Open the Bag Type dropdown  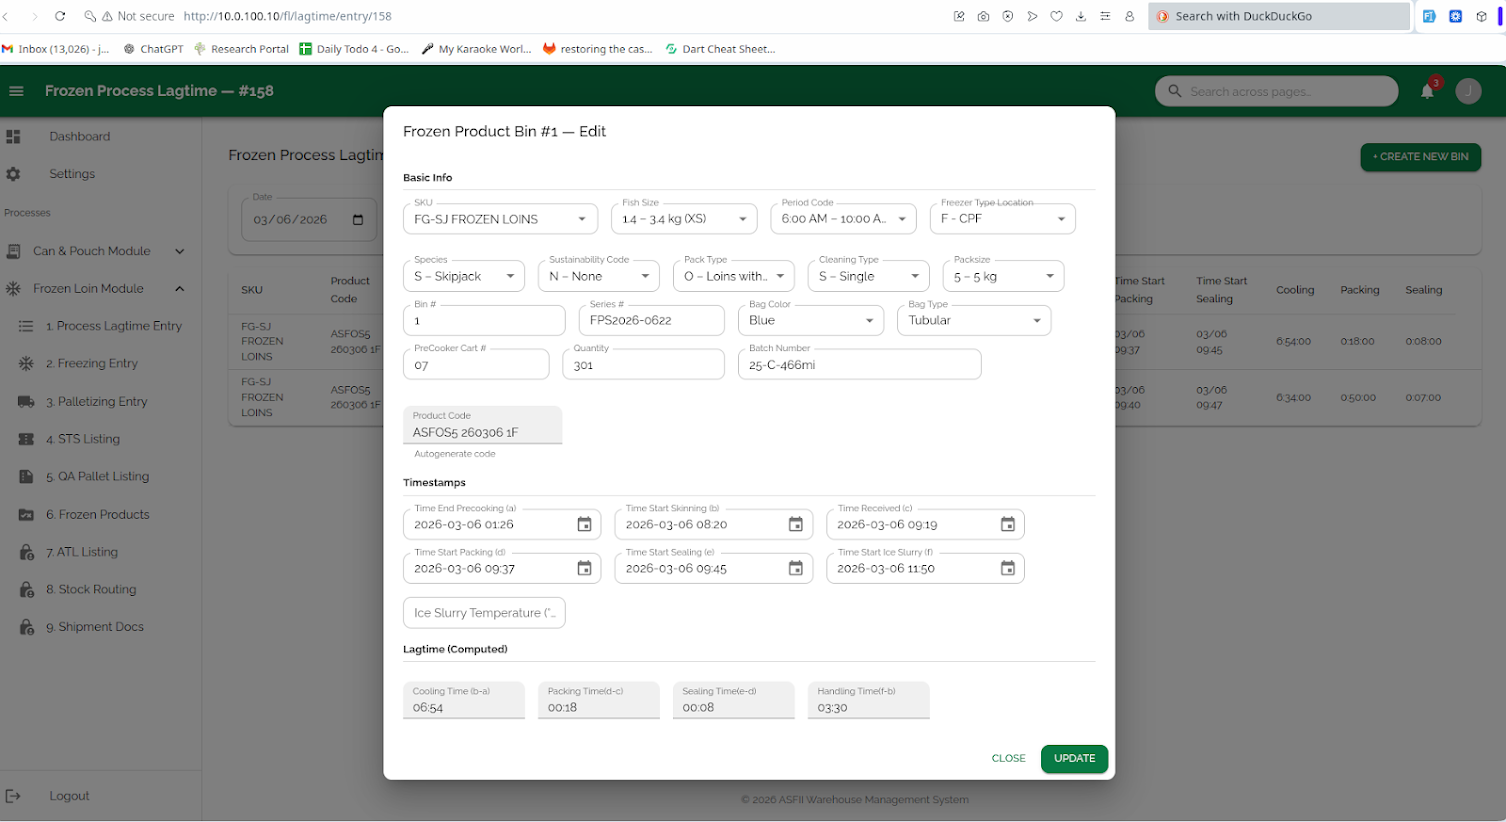tap(974, 320)
